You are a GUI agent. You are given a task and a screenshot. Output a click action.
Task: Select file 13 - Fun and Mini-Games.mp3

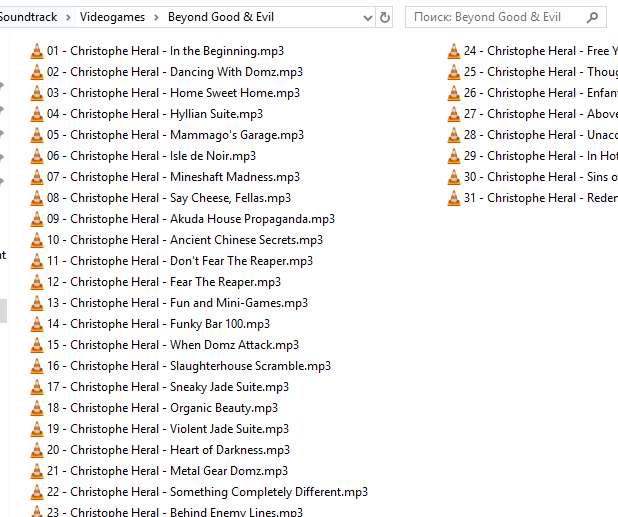pyautogui.click(x=169, y=303)
